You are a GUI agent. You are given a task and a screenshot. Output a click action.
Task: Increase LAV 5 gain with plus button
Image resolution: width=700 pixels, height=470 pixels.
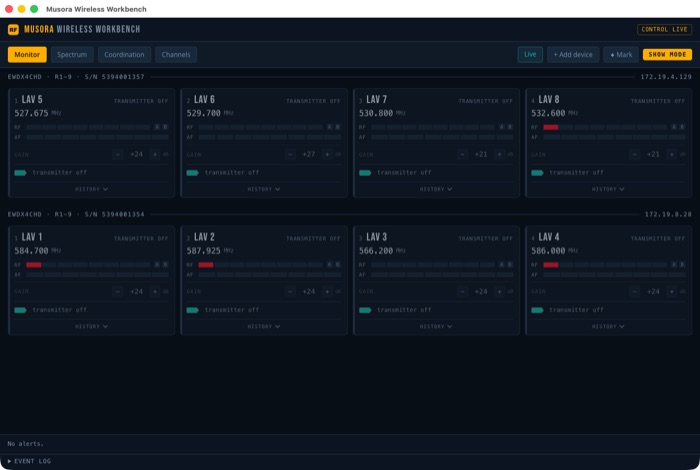(x=155, y=154)
